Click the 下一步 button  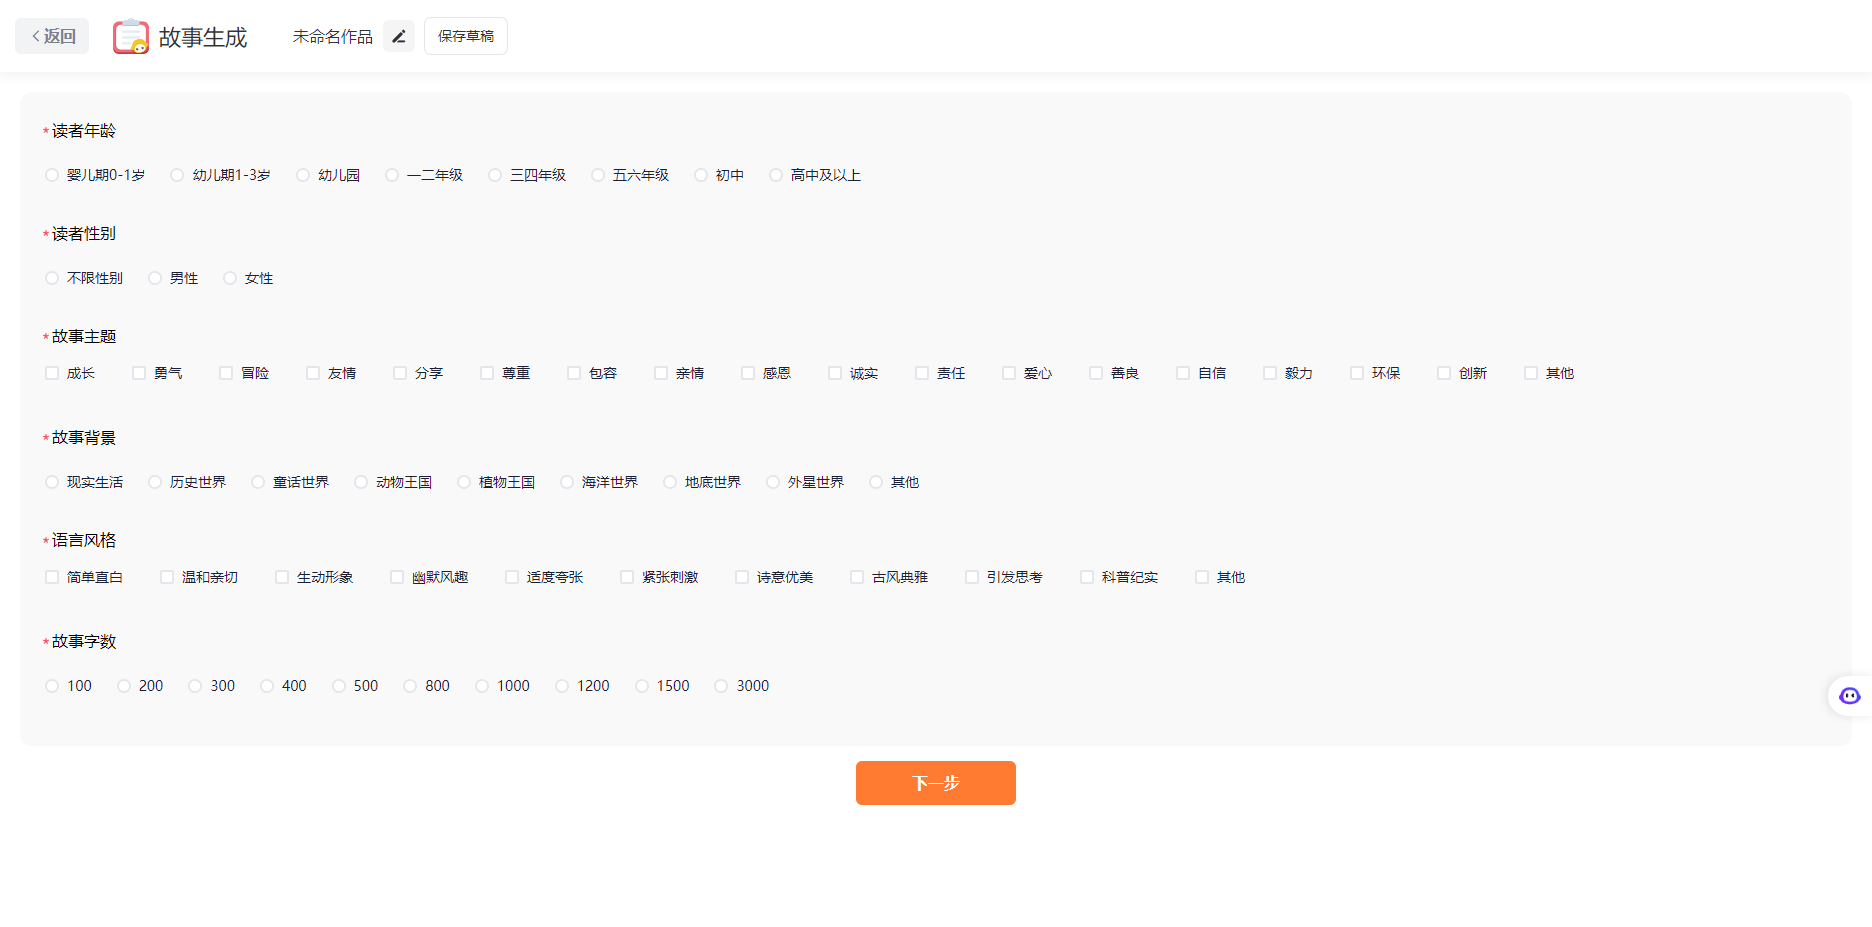(935, 783)
